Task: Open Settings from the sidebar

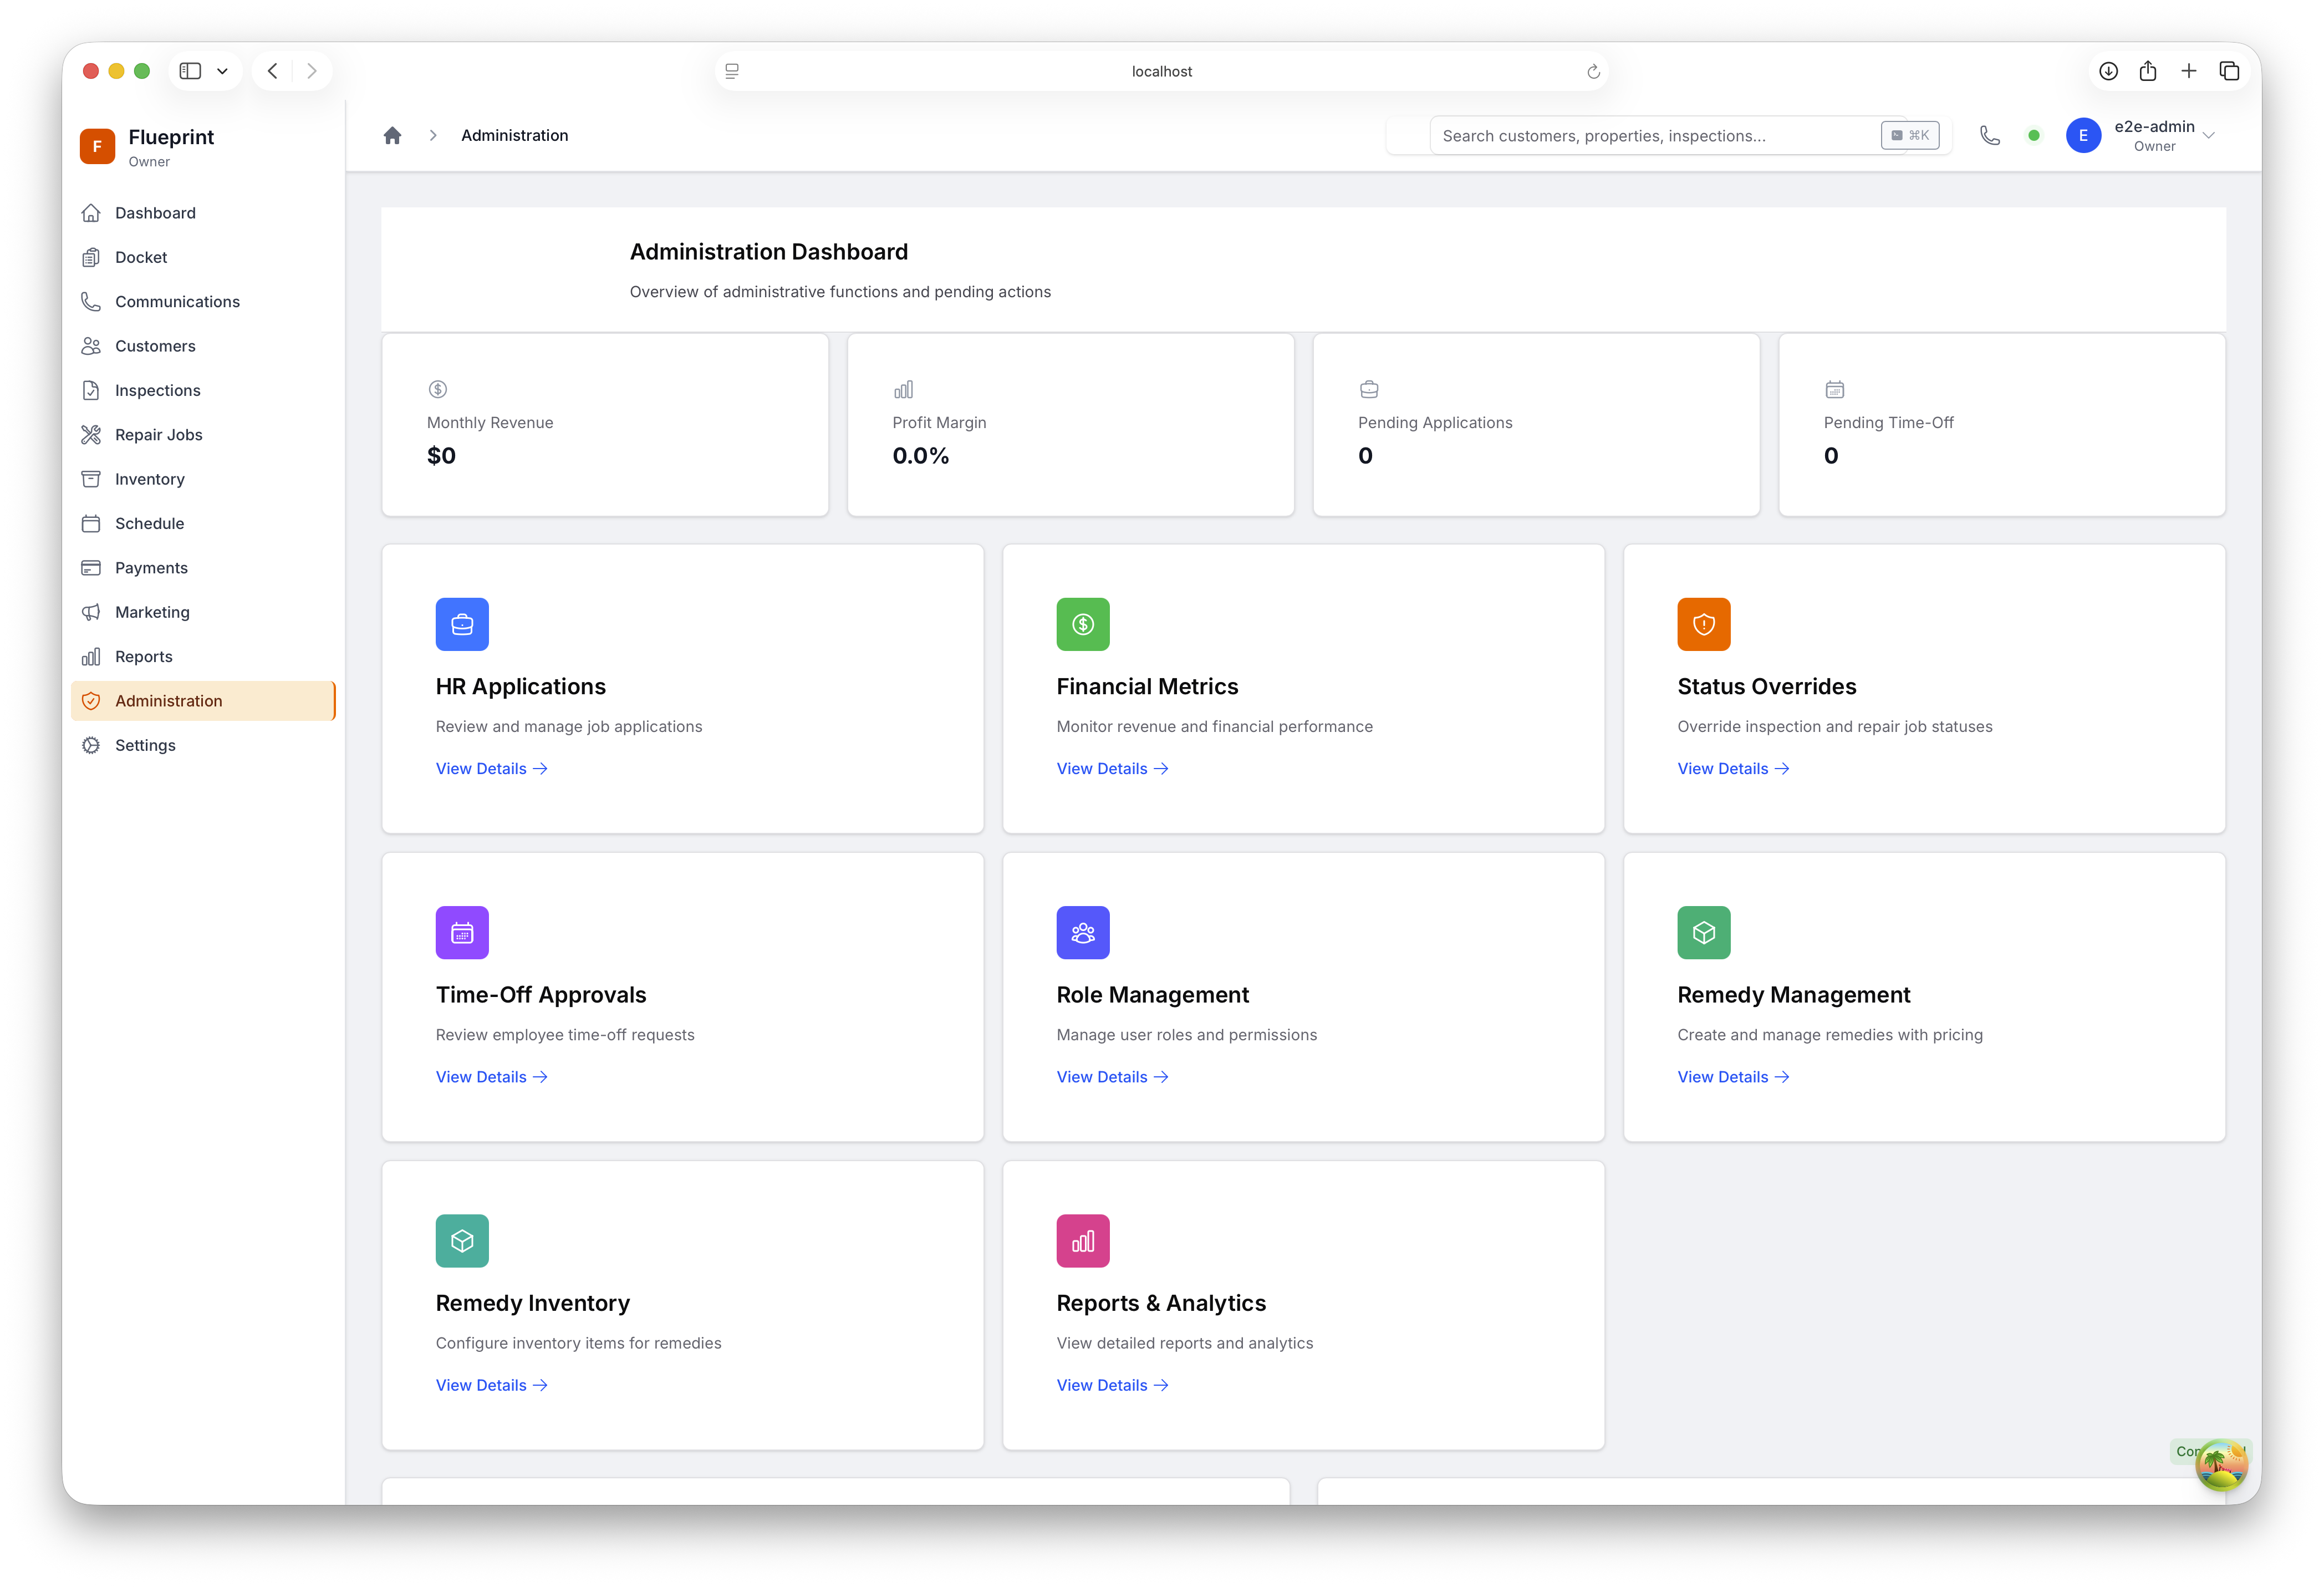Action: 145,745
